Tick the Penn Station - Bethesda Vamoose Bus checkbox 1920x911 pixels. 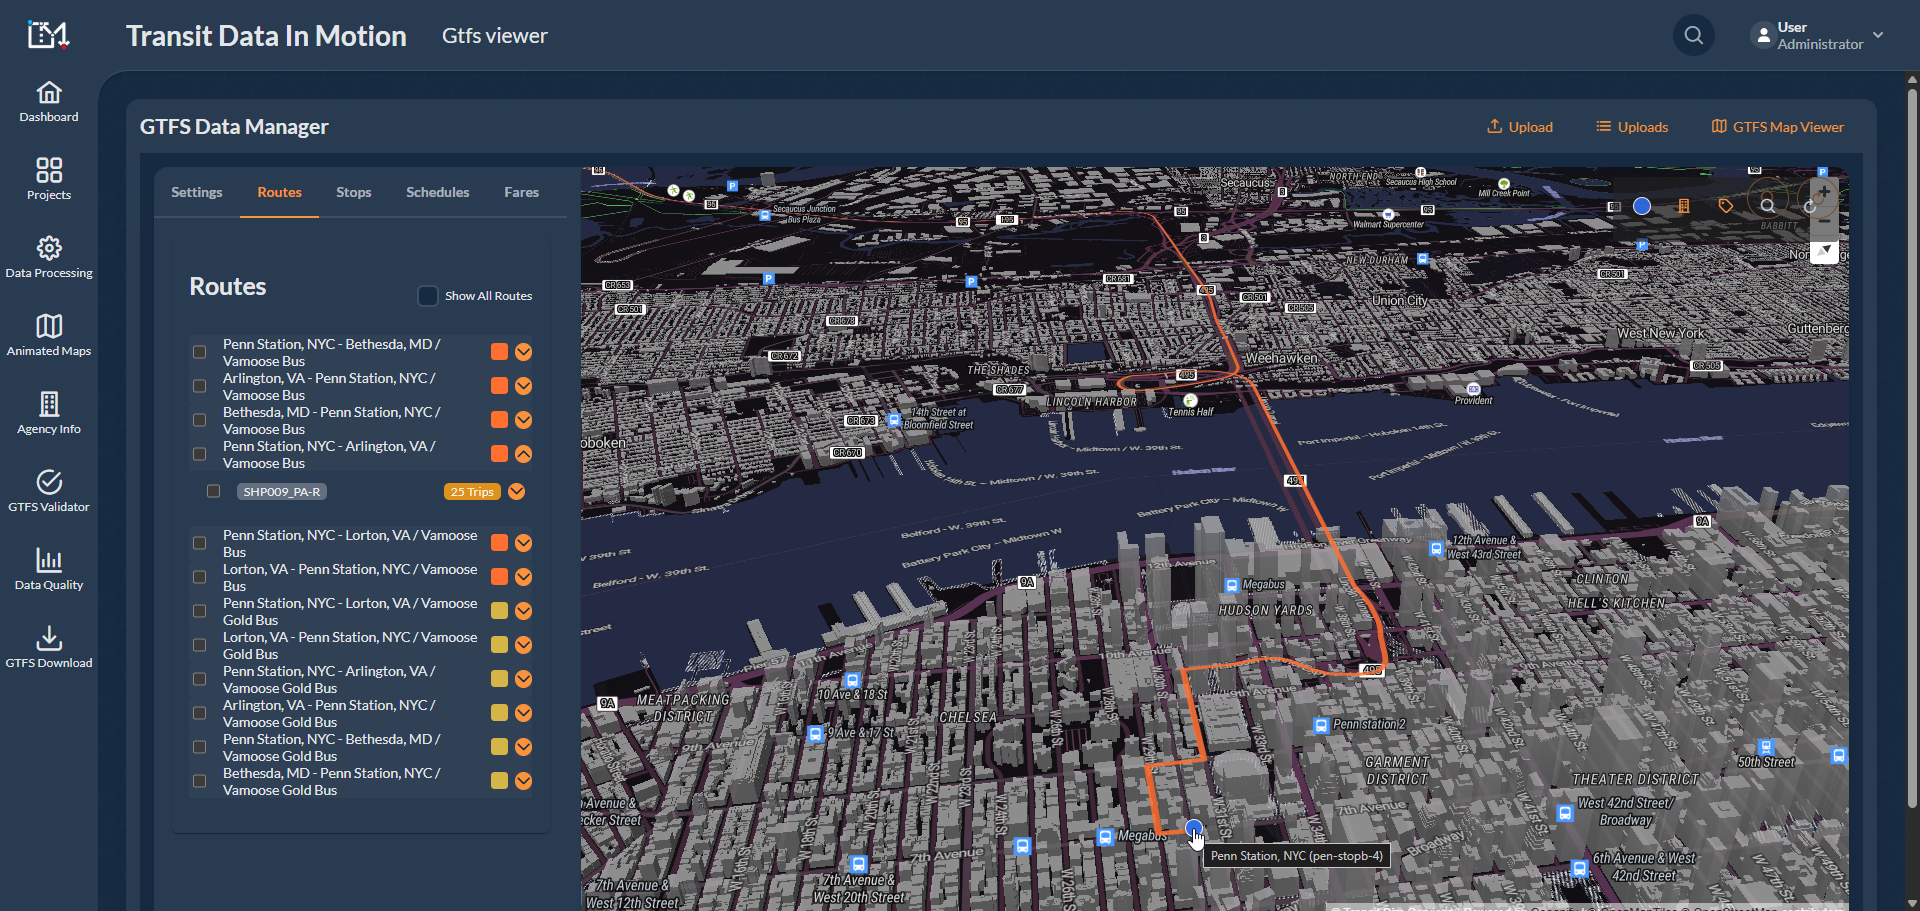(x=200, y=352)
